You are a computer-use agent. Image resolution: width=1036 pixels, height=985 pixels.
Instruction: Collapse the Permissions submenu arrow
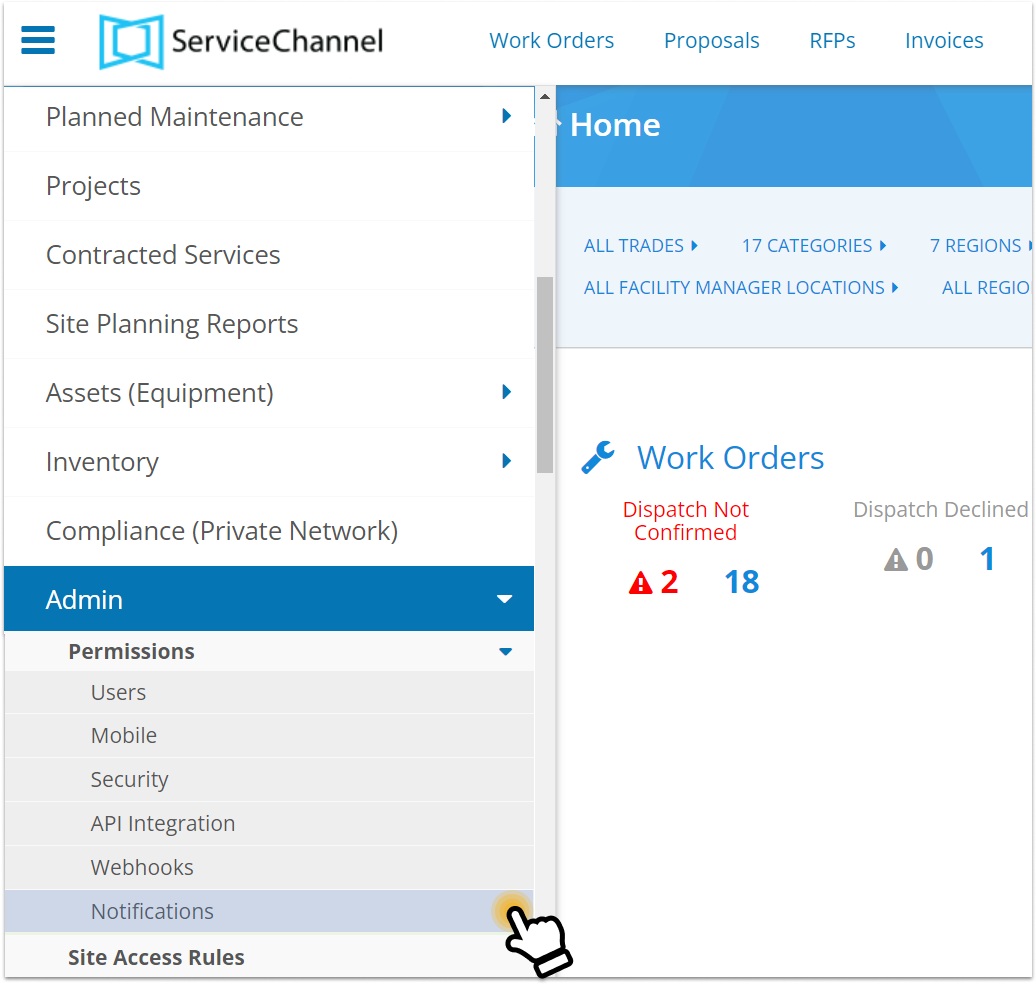click(x=505, y=652)
